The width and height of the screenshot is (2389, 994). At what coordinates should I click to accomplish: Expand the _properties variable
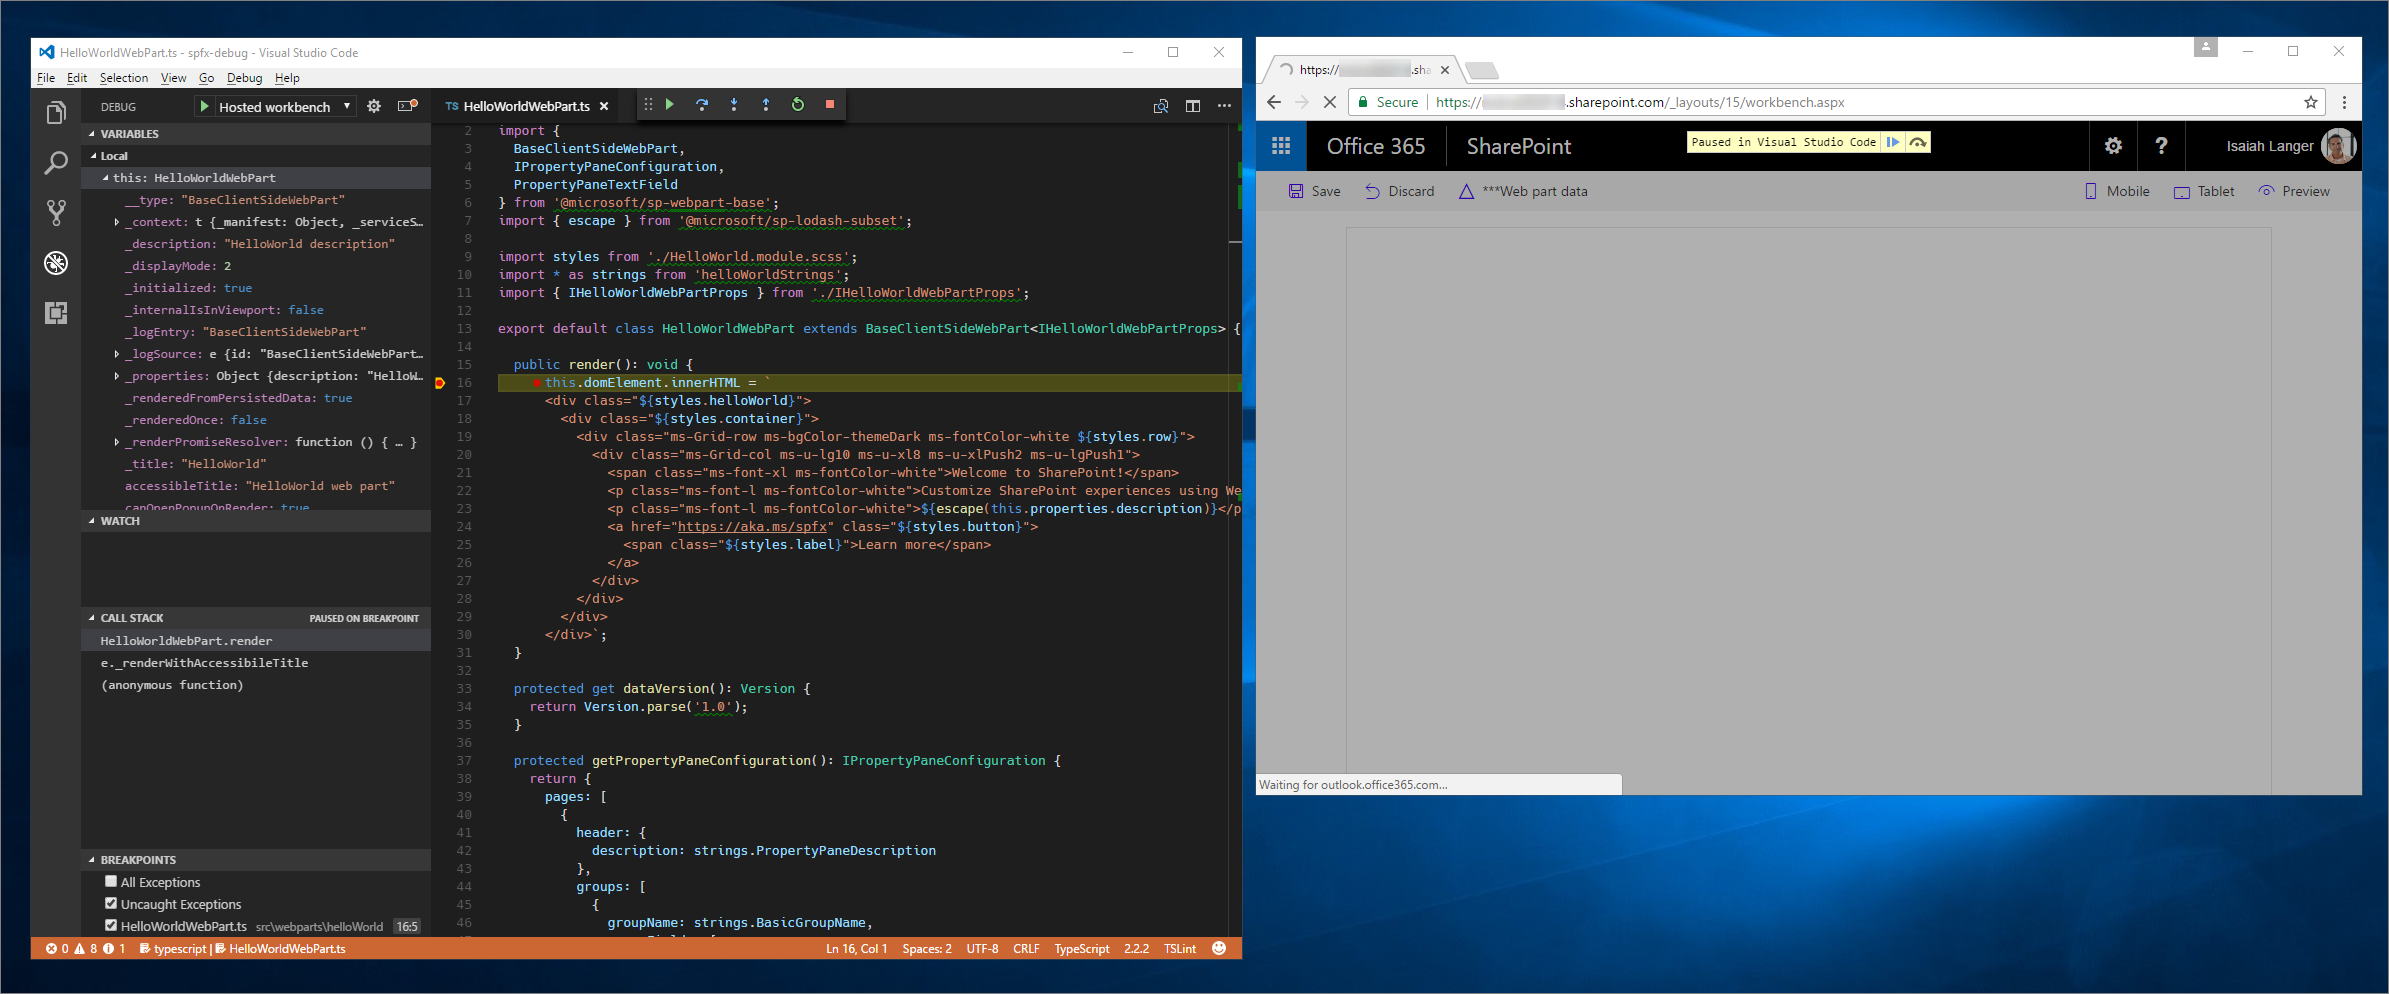(117, 375)
